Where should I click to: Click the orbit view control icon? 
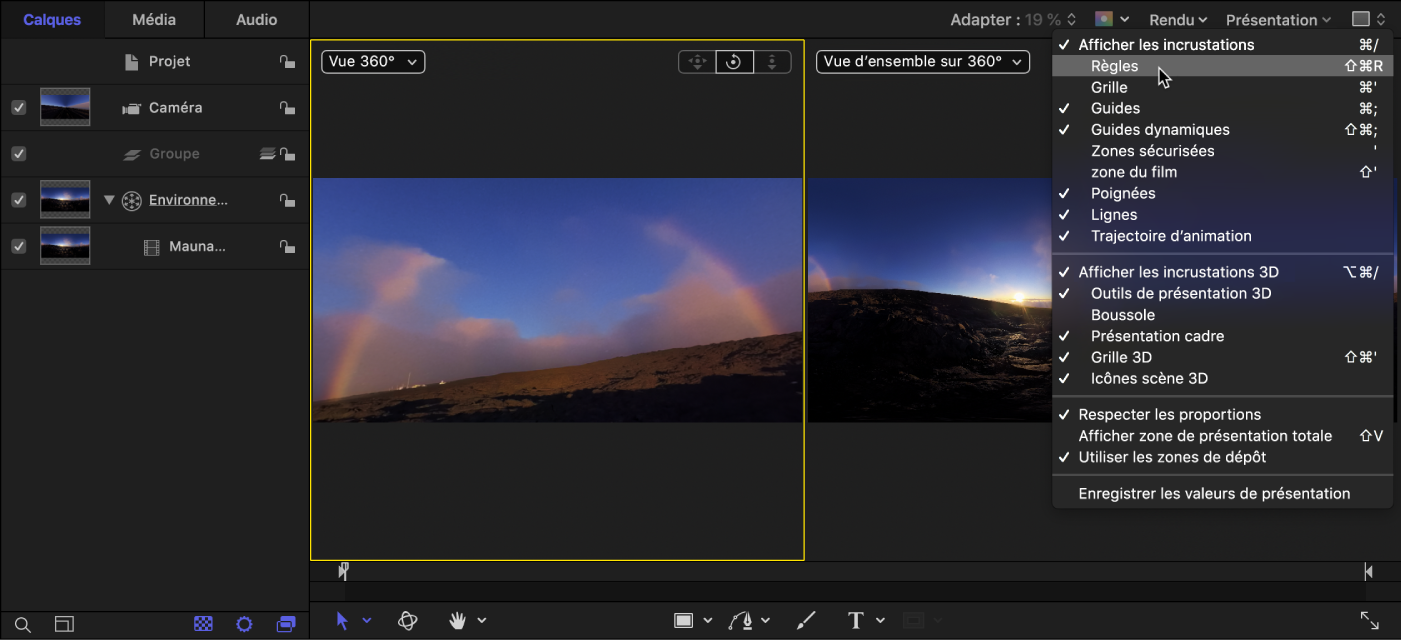[x=734, y=62]
